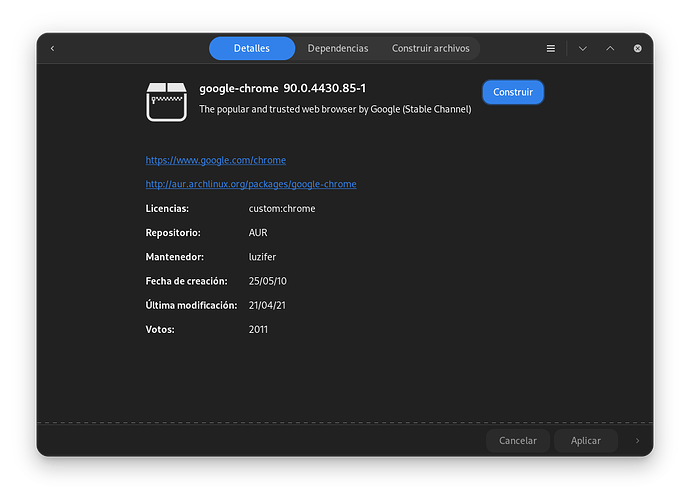
Task: Open the aur.archlinux.org package link
Action: point(251,184)
